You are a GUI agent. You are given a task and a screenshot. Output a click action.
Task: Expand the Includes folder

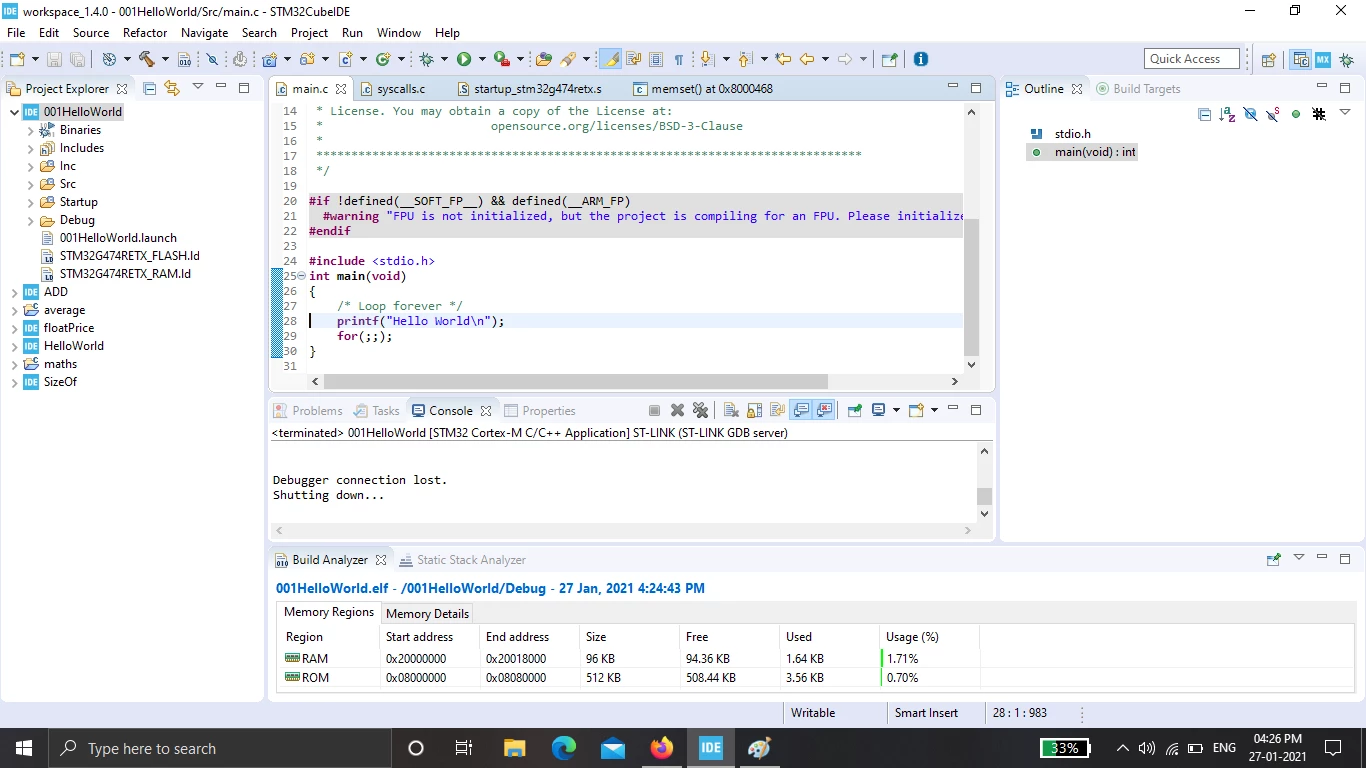32,148
